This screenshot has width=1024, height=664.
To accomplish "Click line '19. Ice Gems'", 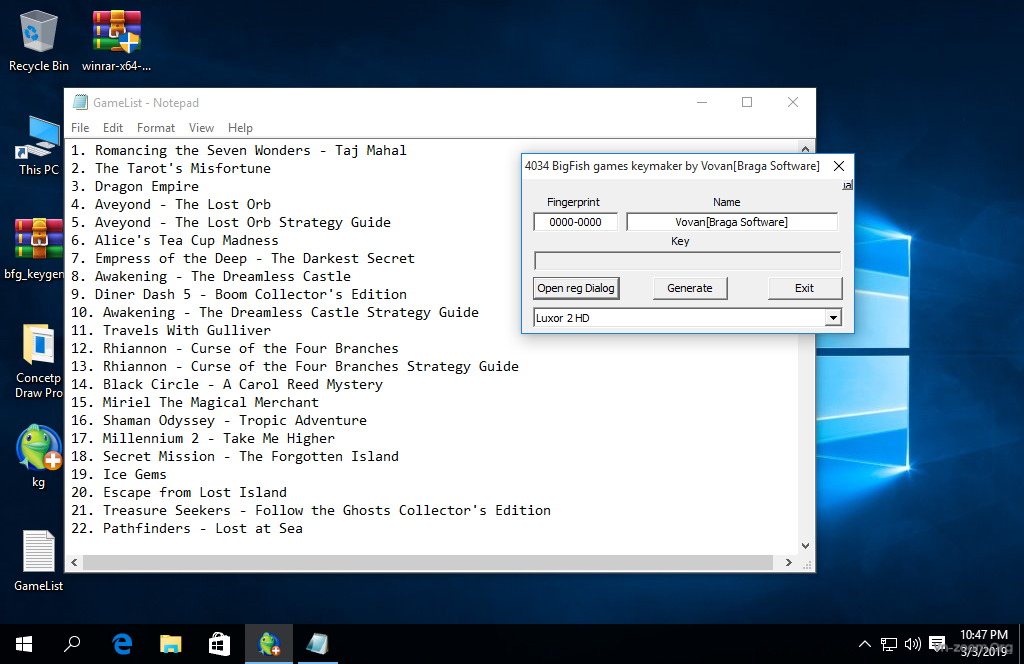I will [118, 475].
